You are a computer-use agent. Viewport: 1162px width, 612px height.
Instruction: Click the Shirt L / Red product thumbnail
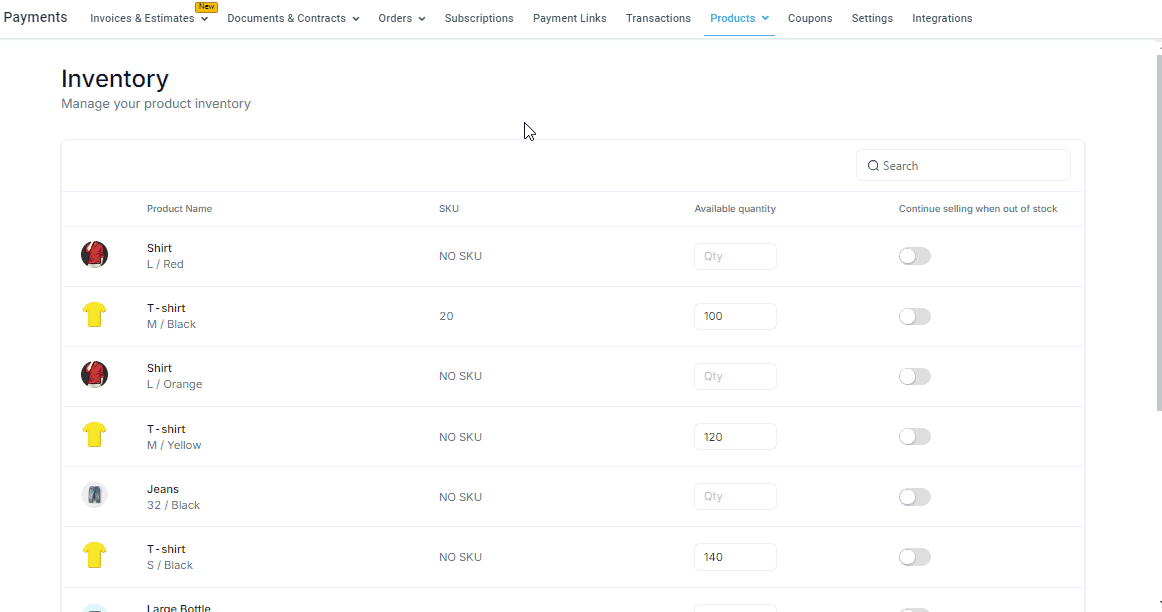[94, 255]
